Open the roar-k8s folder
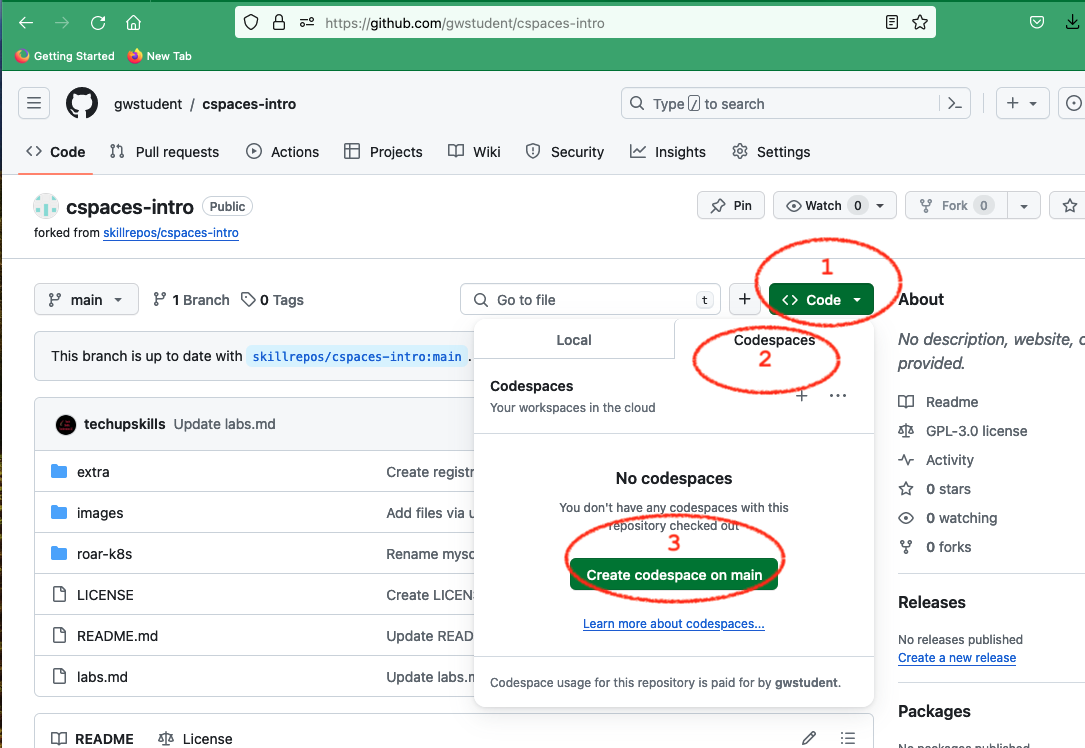1085x748 pixels. [104, 554]
